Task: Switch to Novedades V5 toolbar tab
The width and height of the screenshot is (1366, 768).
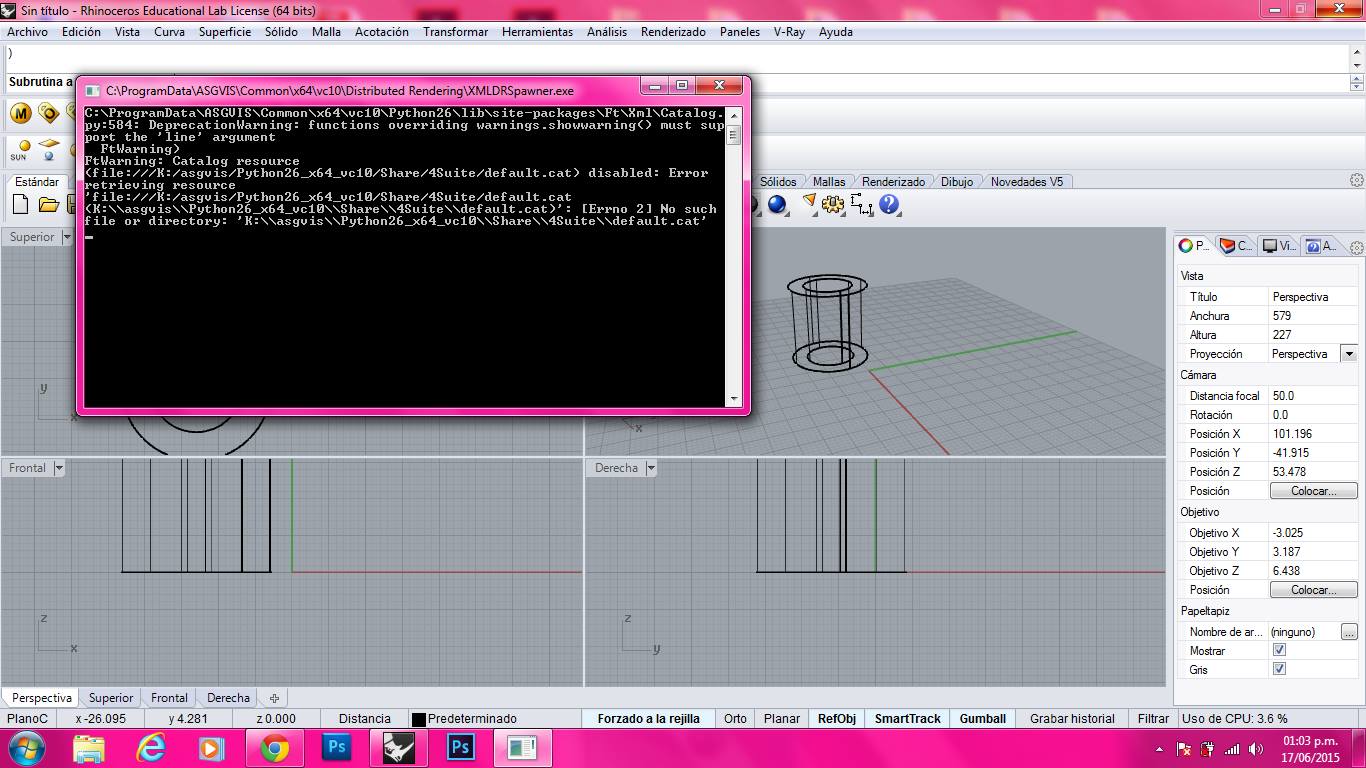Action: pyautogui.click(x=1027, y=181)
